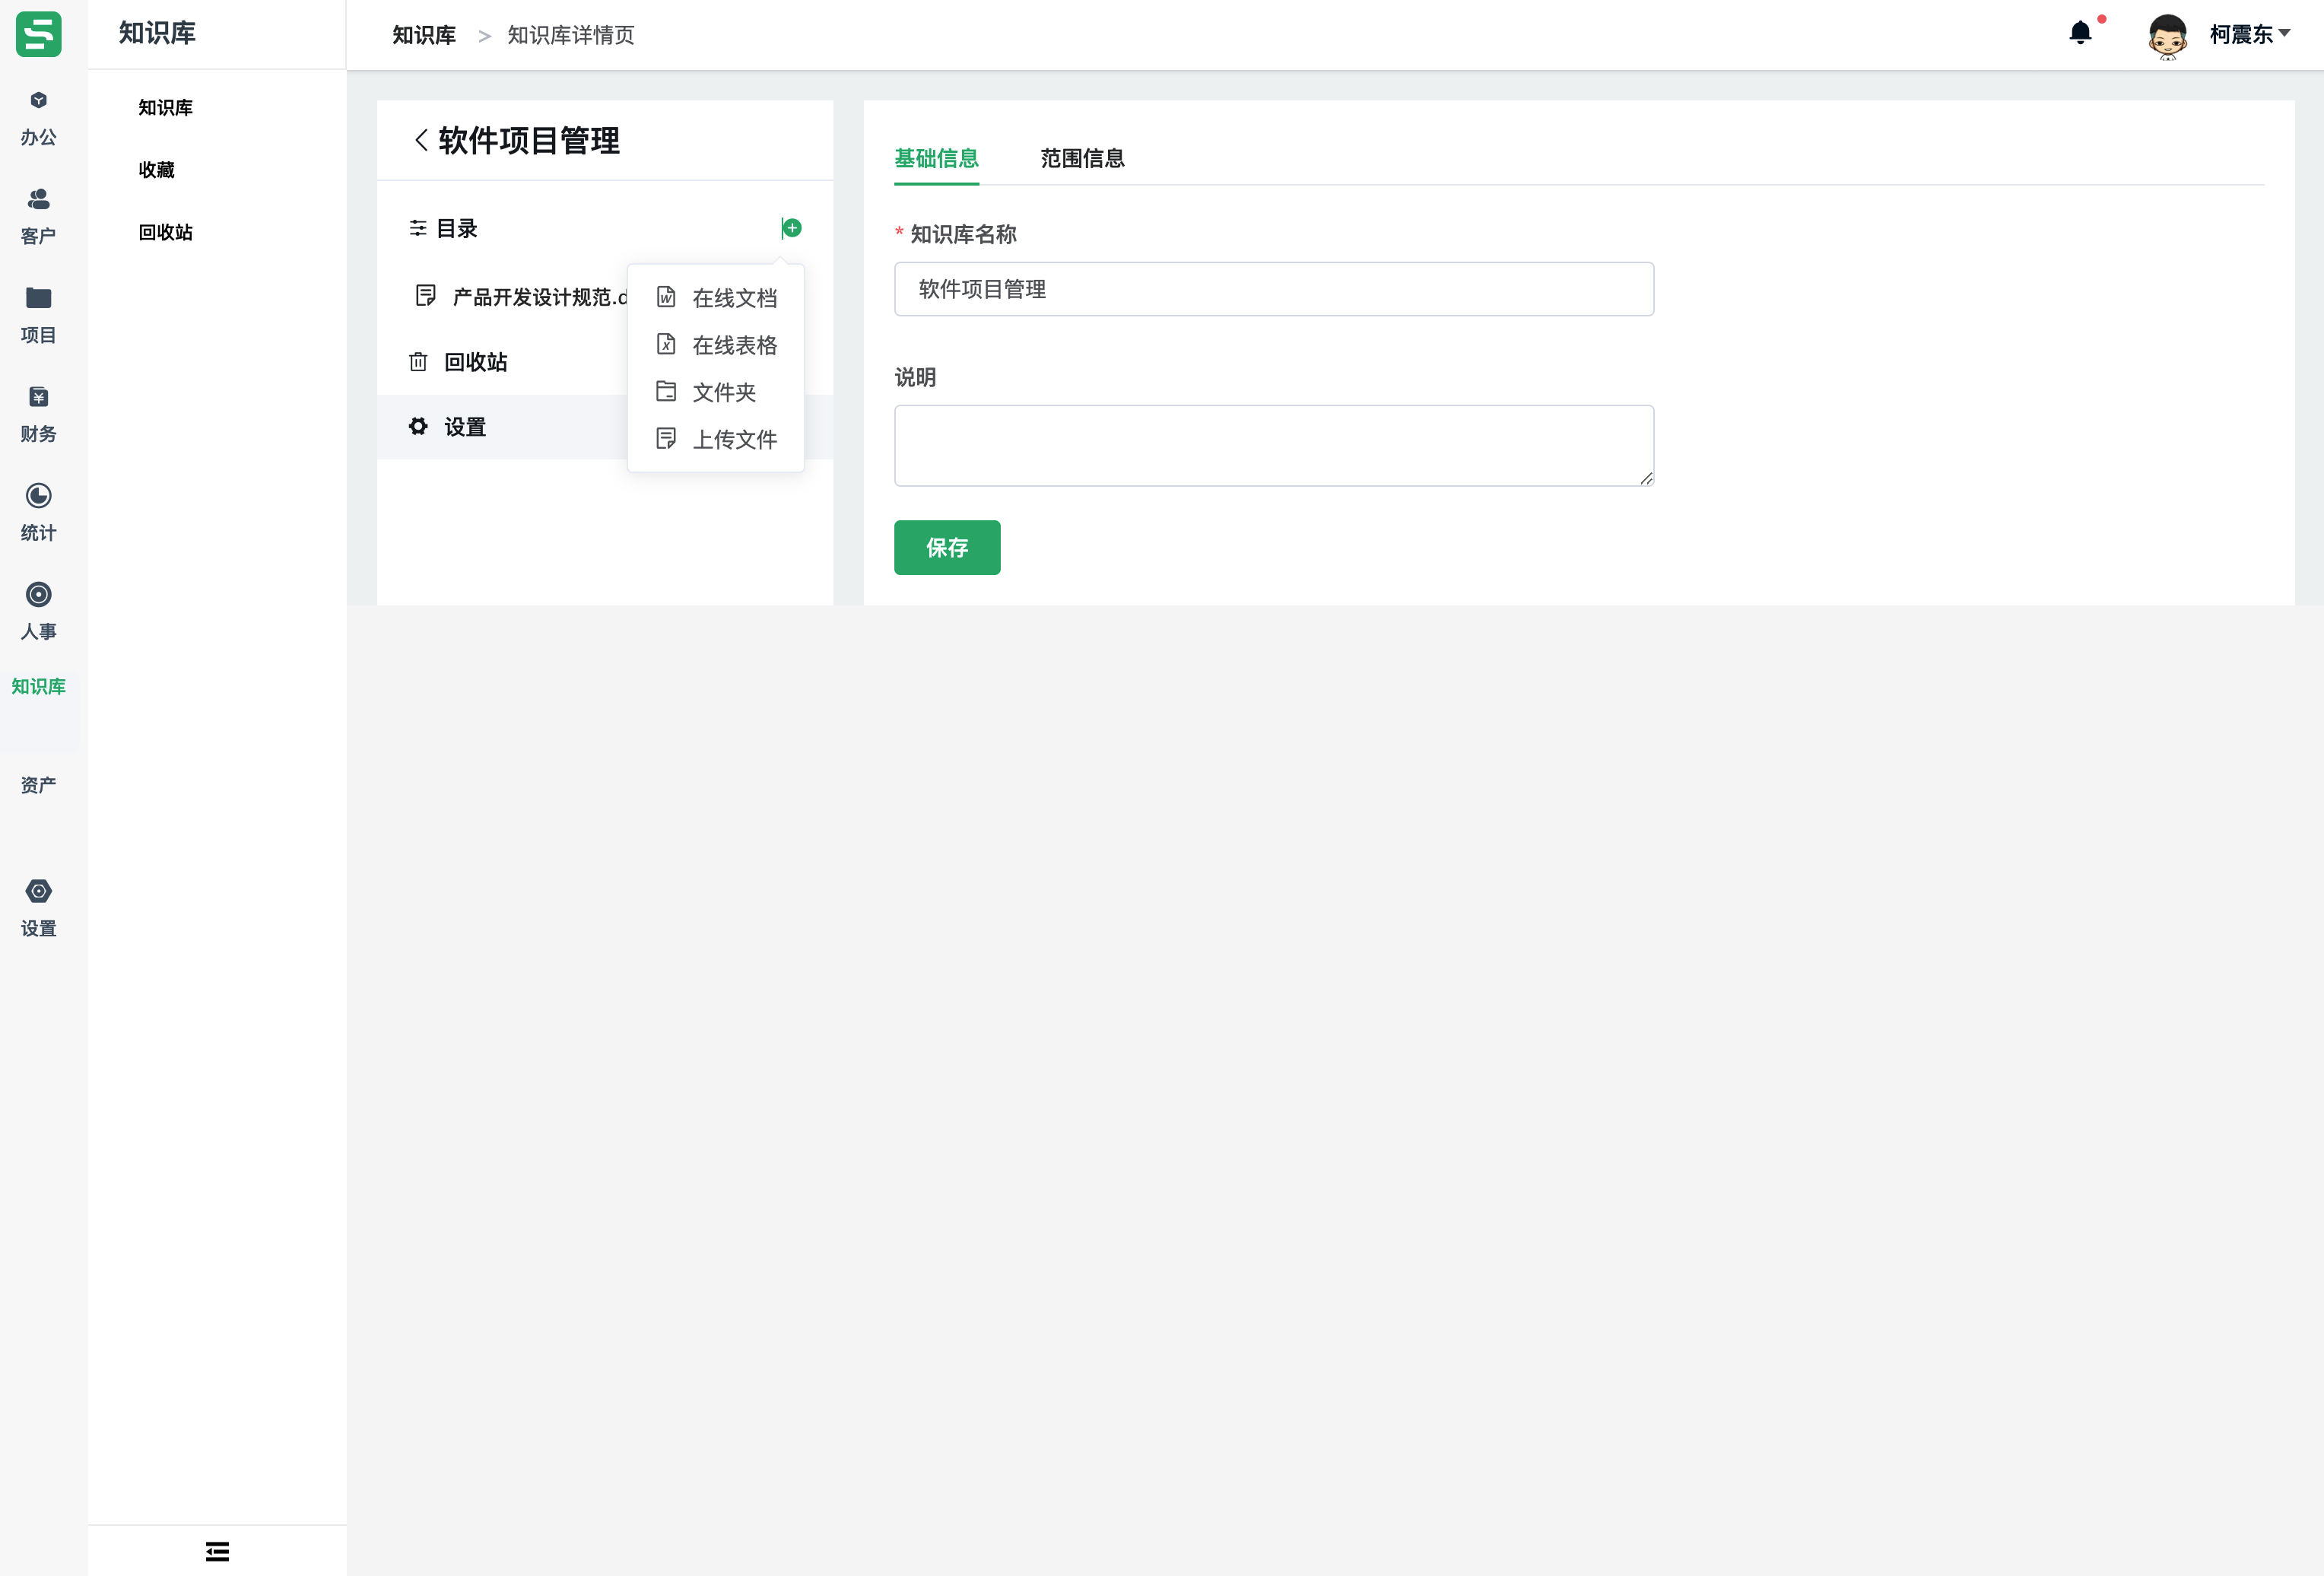This screenshot has width=2324, height=1576.
Task: Choose 文件夹 from the popup menu
Action: pyautogui.click(x=716, y=391)
